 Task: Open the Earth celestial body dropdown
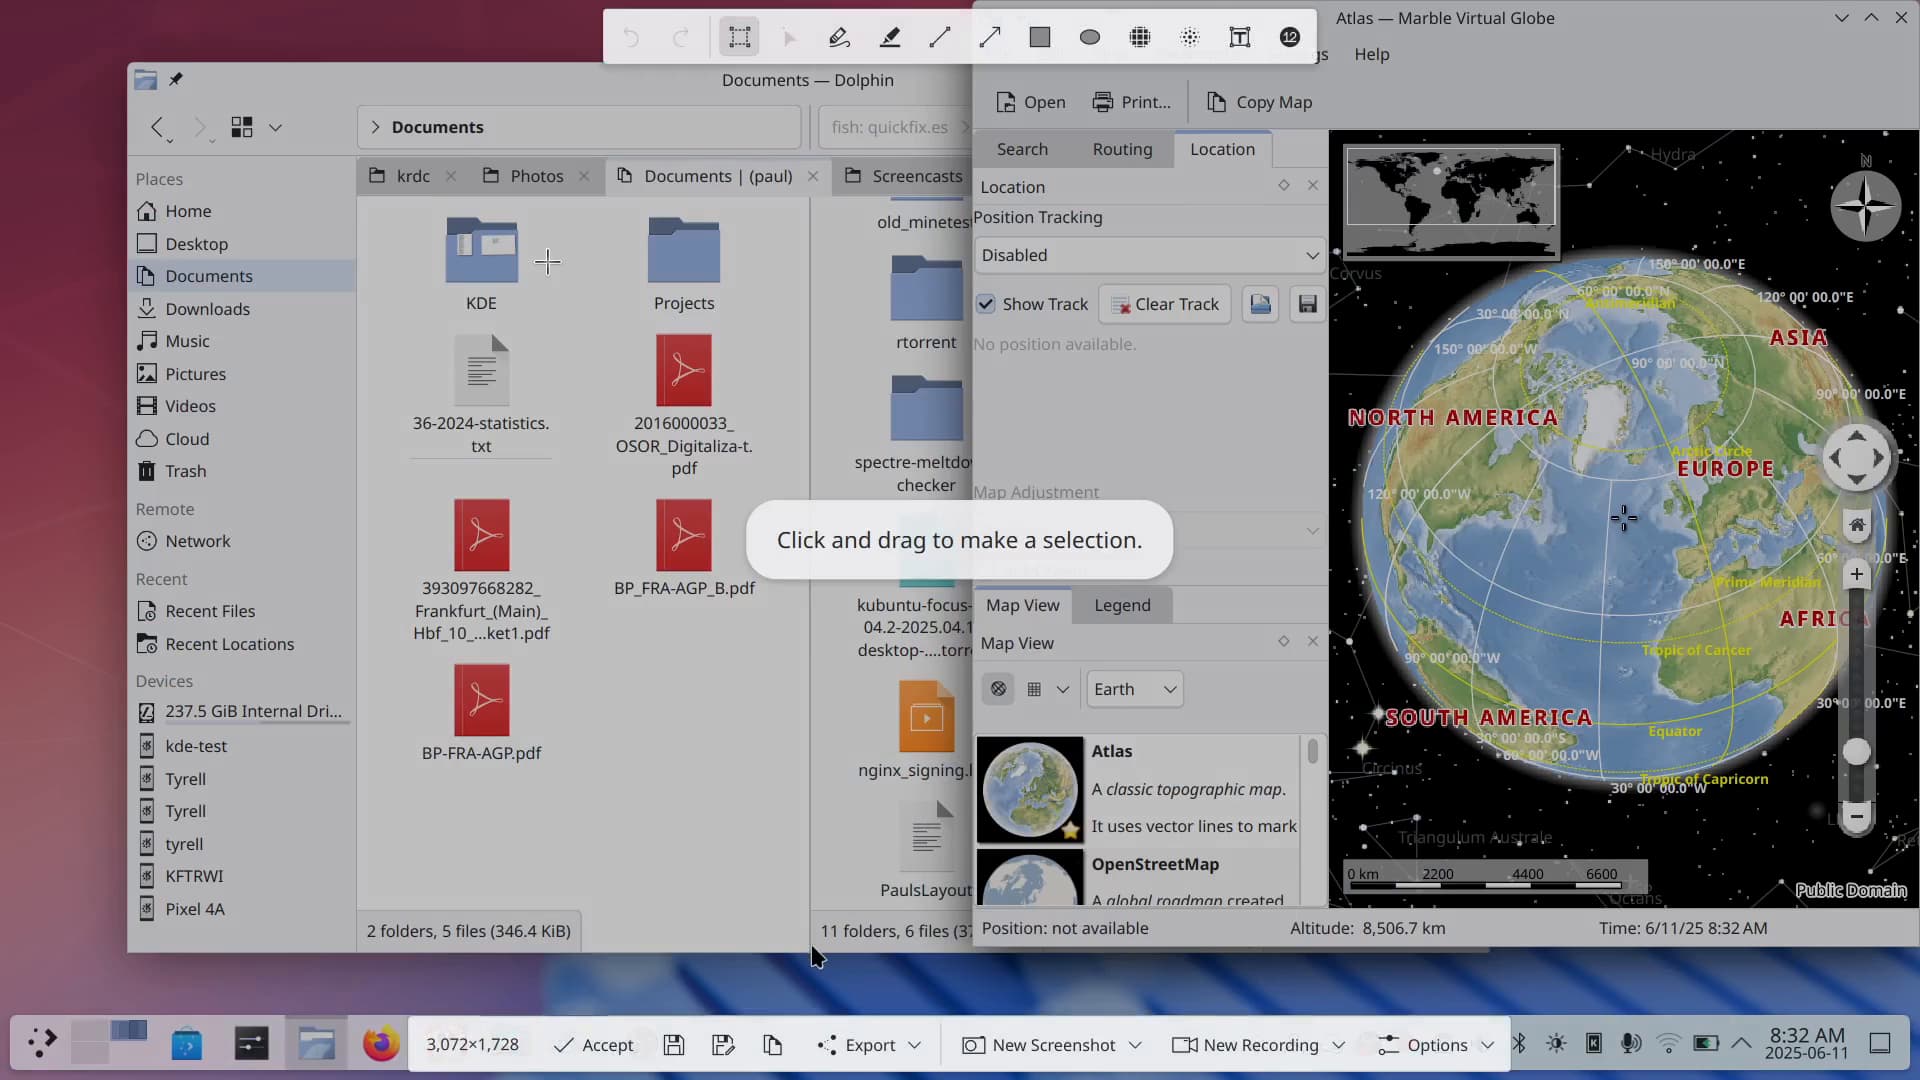click(x=1134, y=689)
